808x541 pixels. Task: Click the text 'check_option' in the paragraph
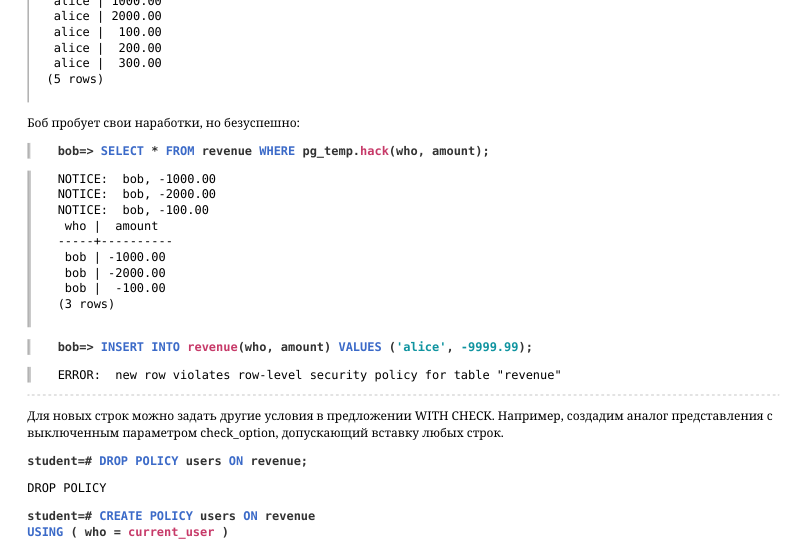pos(238,433)
